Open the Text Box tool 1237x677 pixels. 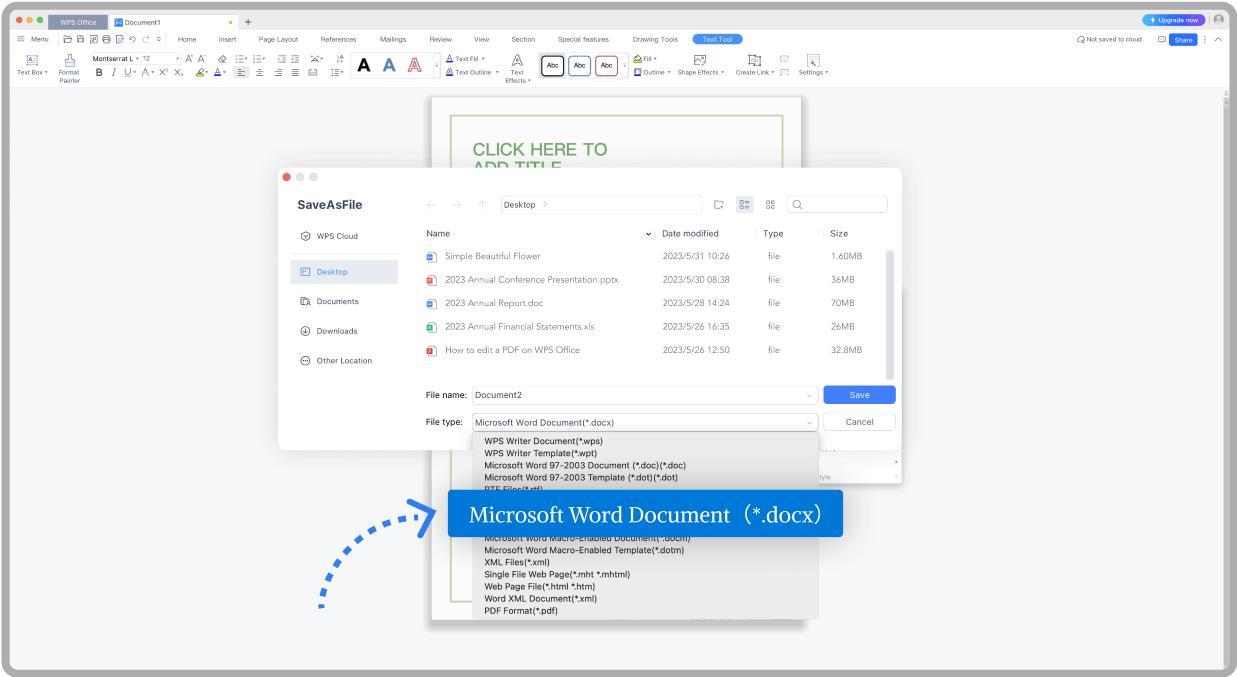click(x=31, y=63)
